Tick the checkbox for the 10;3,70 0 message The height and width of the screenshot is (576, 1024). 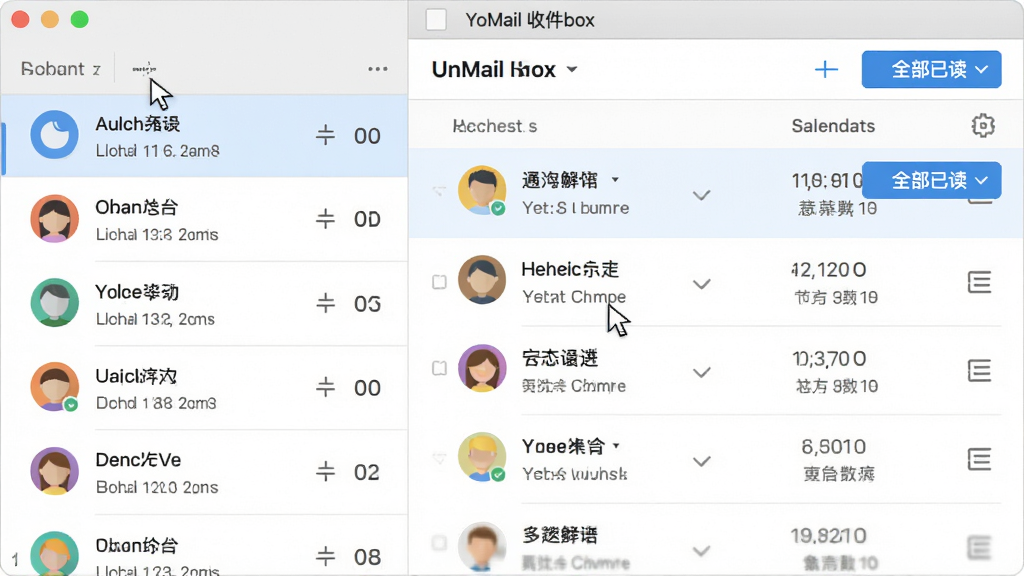point(440,368)
